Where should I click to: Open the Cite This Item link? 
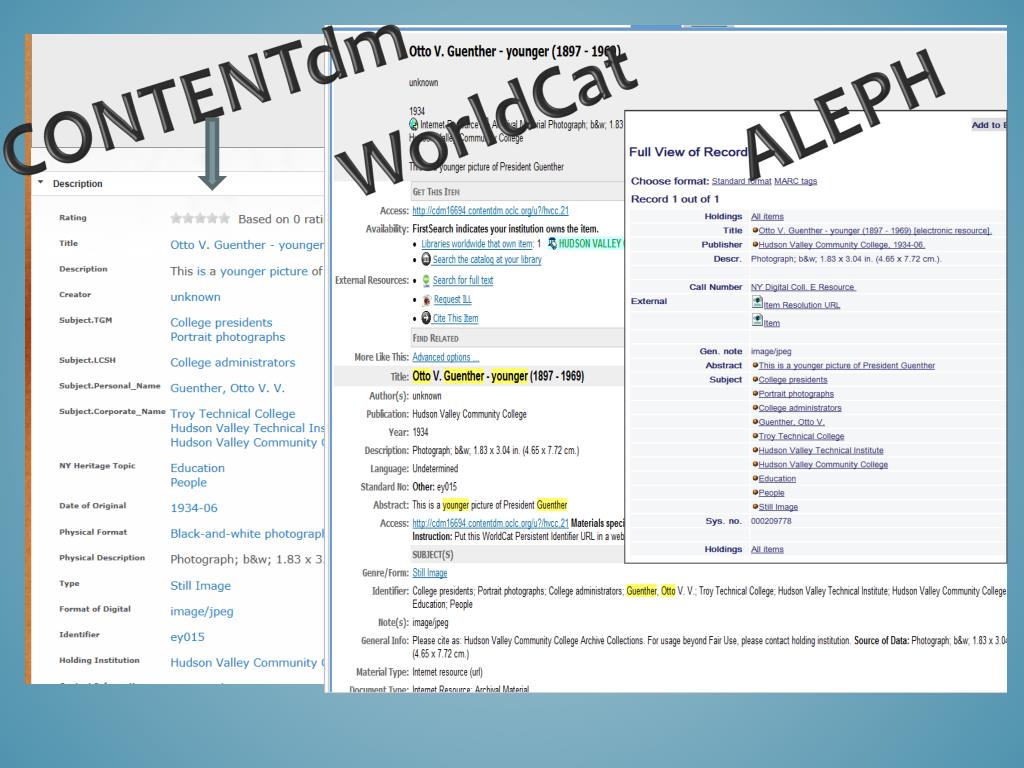pyautogui.click(x=455, y=318)
